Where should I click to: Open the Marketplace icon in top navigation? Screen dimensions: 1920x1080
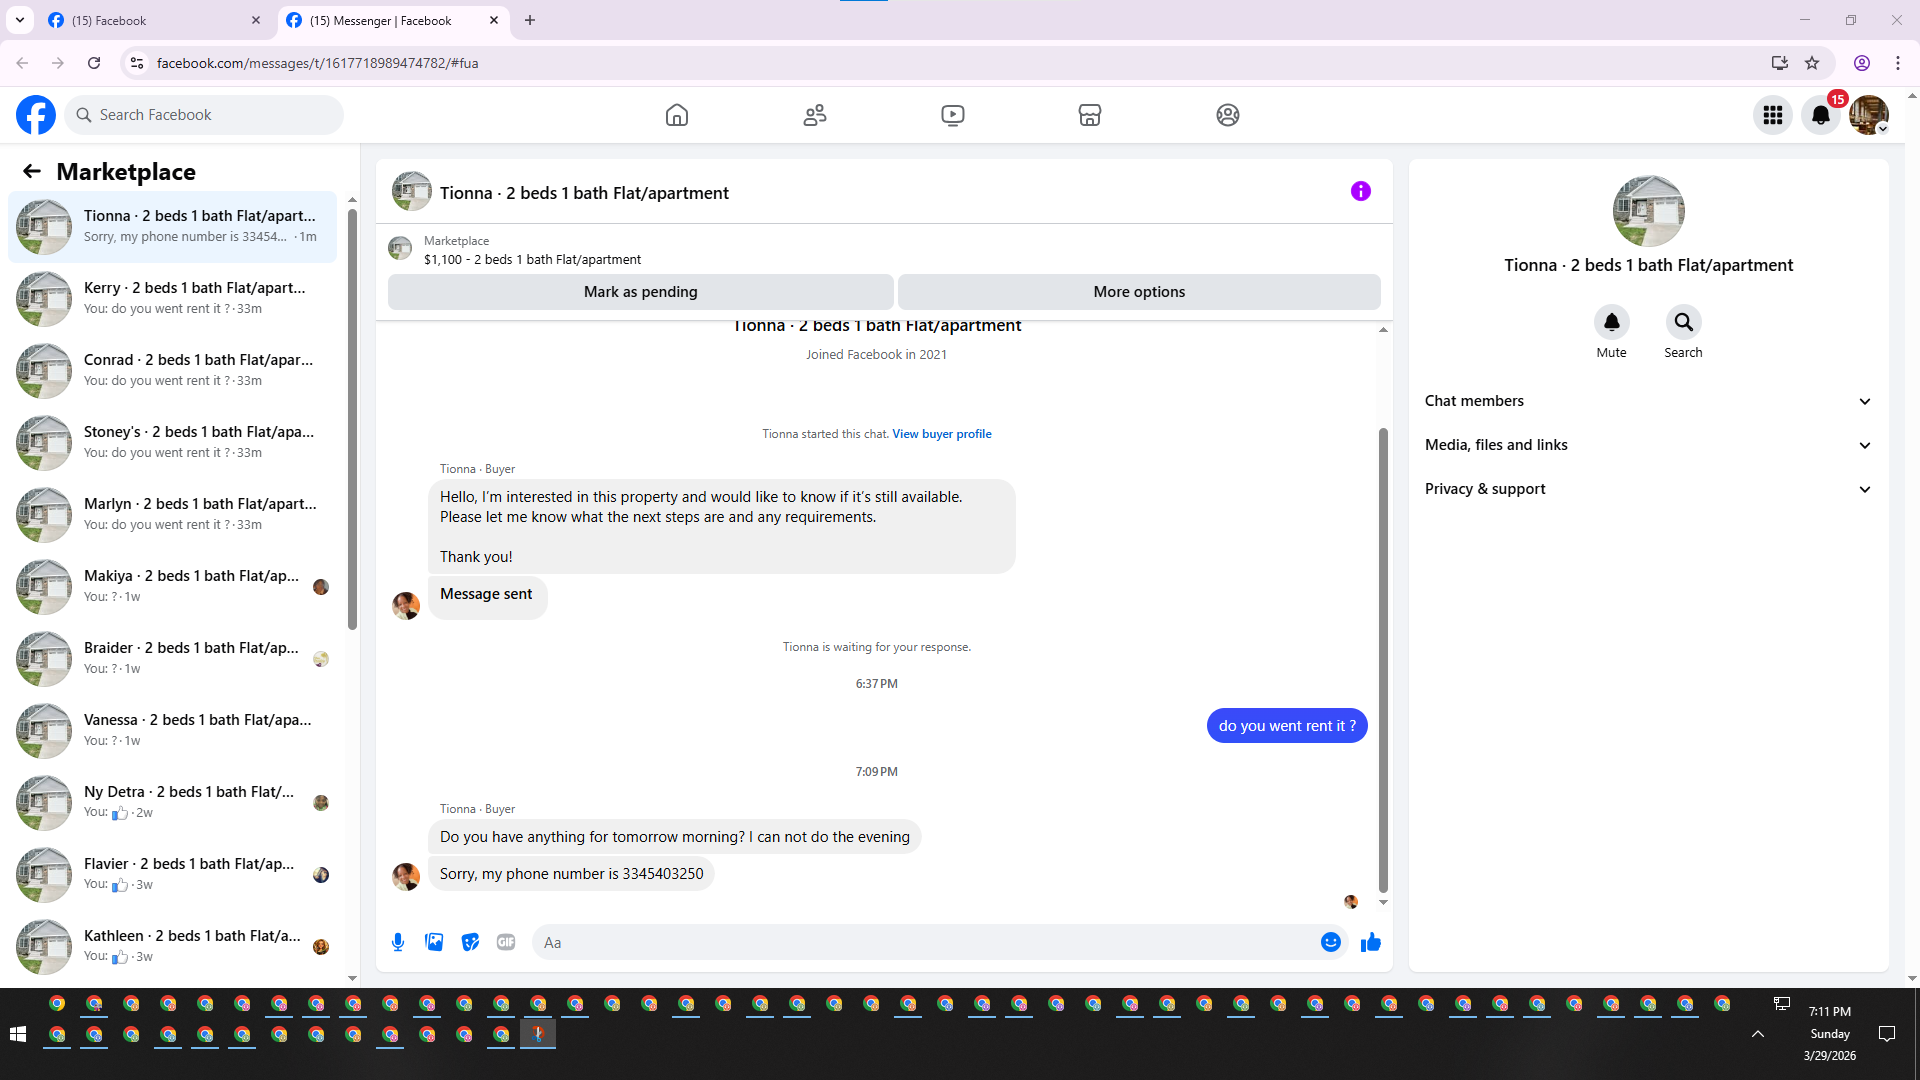[1090, 115]
